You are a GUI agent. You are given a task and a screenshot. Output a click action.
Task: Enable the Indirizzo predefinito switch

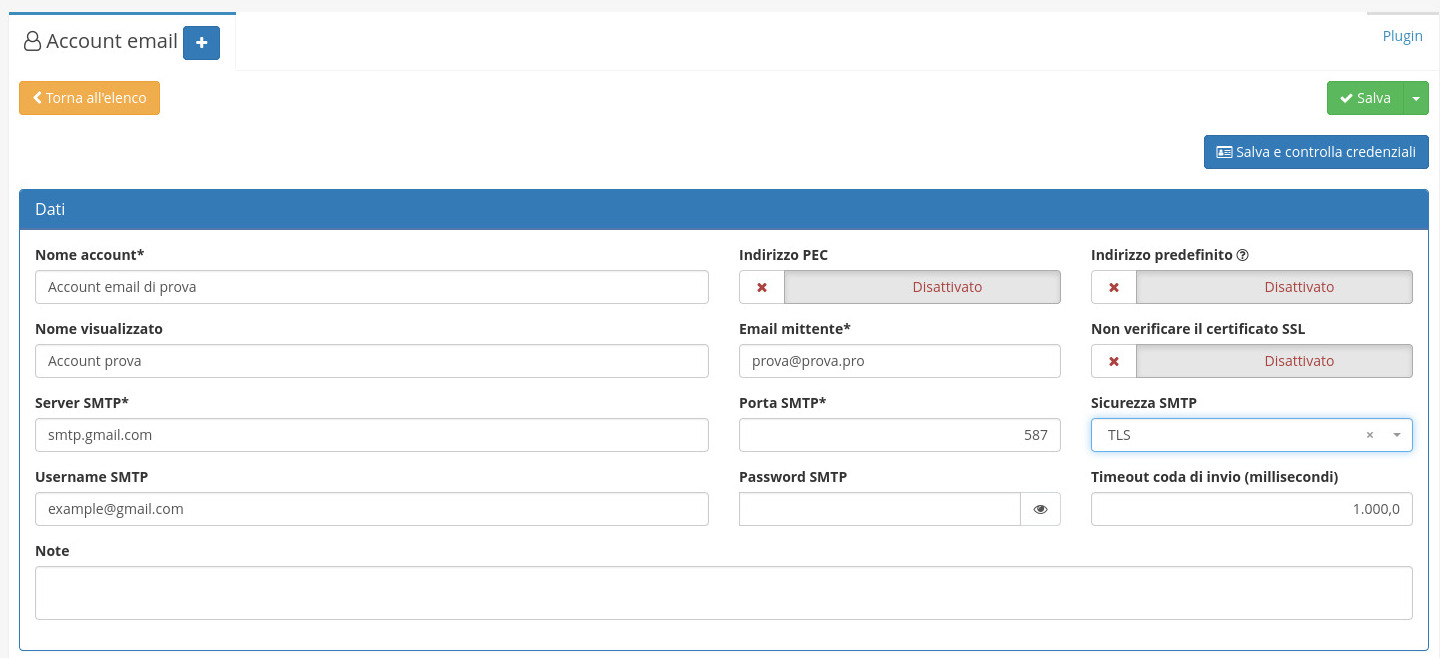tap(1273, 287)
